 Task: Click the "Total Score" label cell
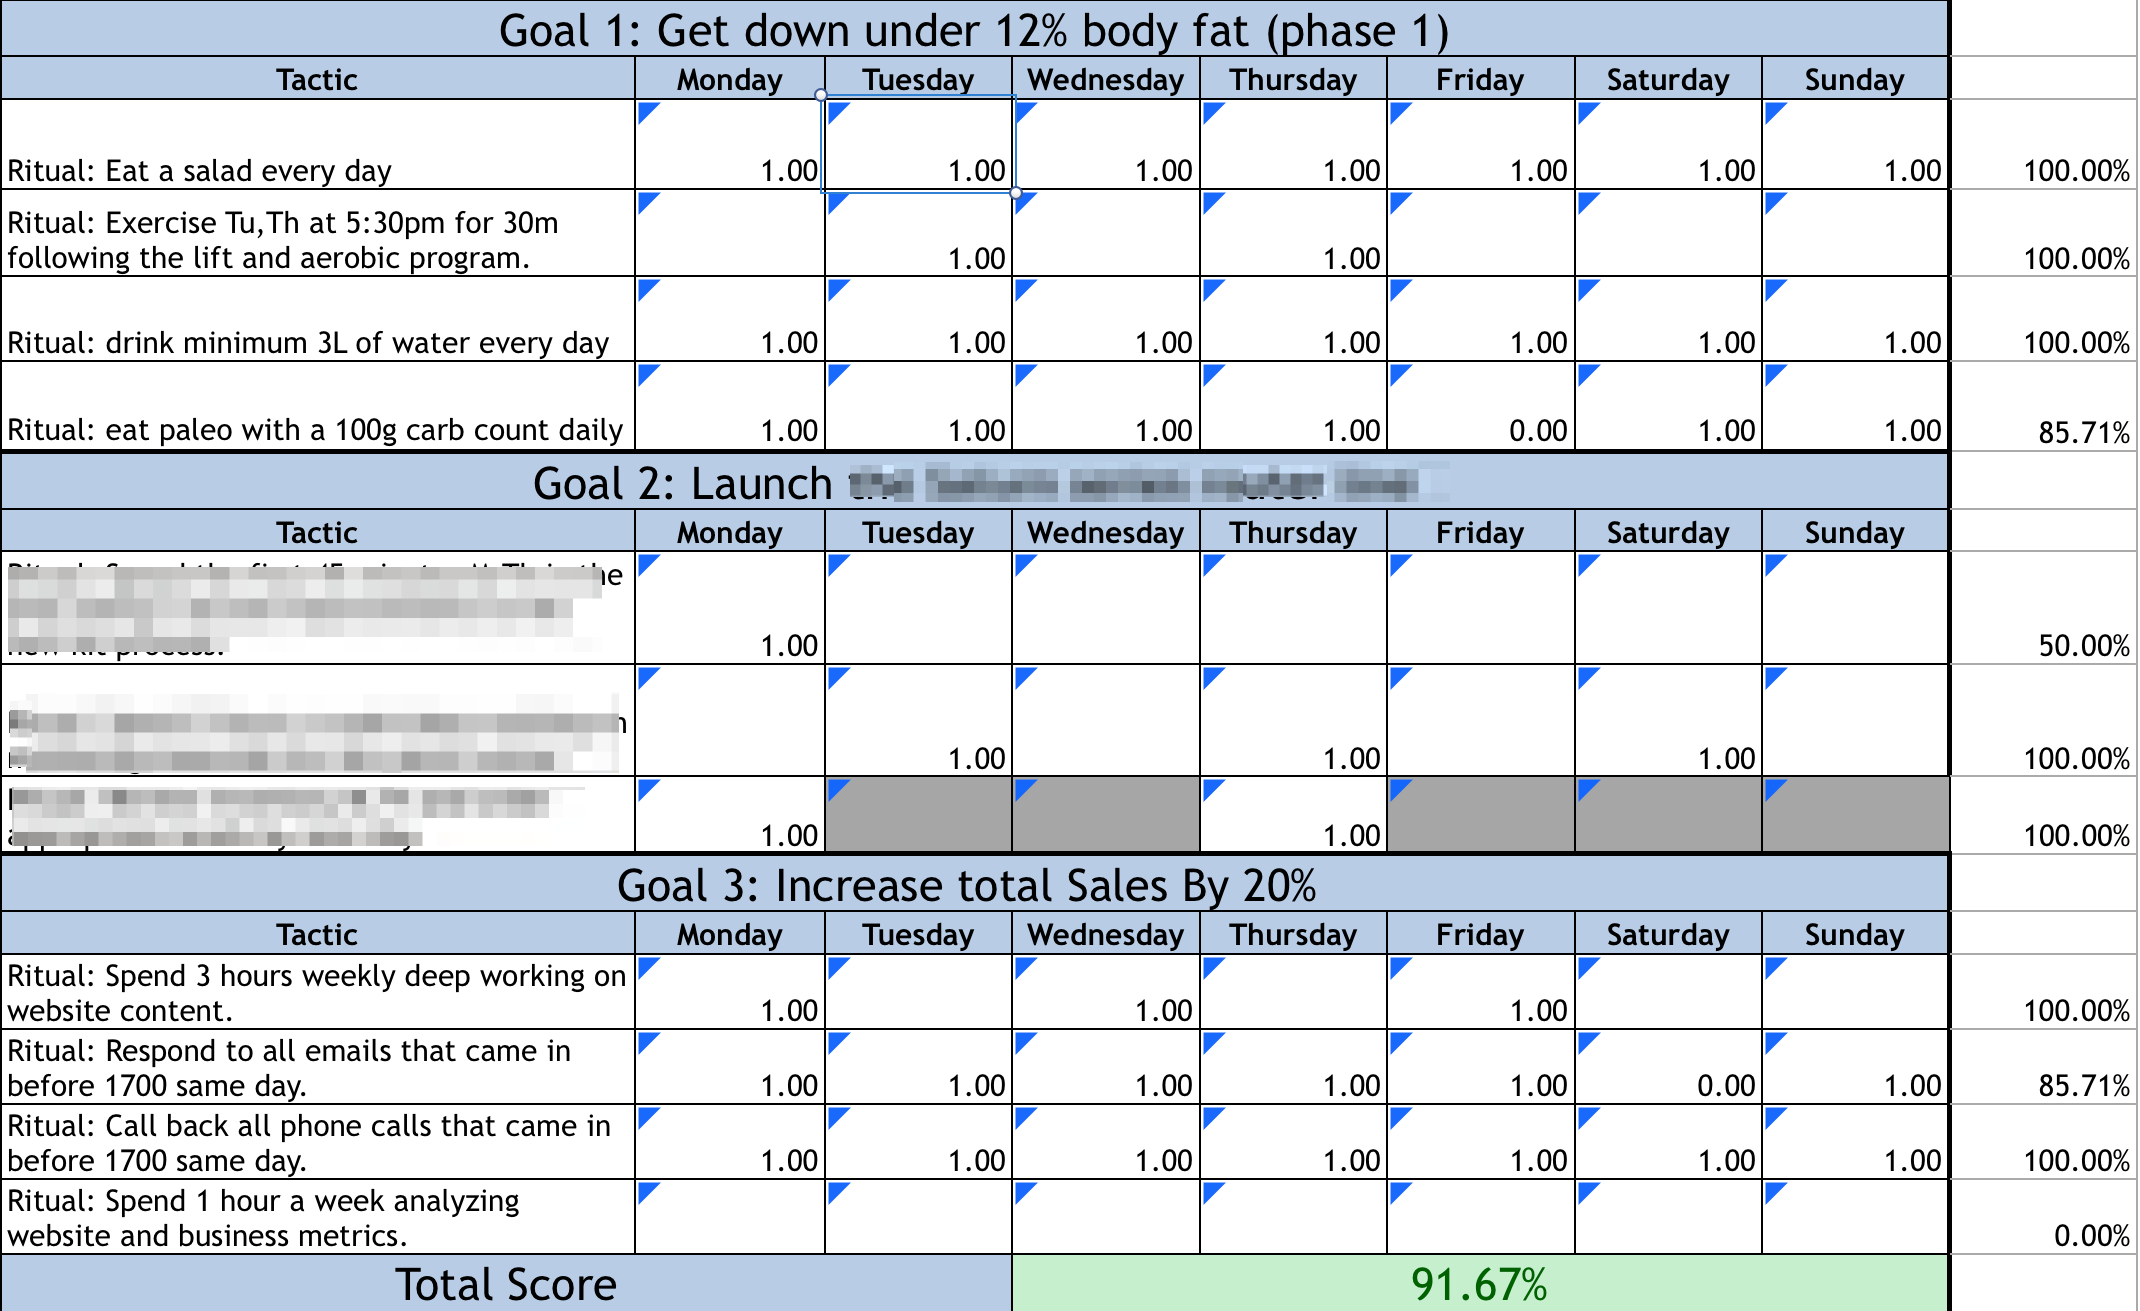click(506, 1284)
